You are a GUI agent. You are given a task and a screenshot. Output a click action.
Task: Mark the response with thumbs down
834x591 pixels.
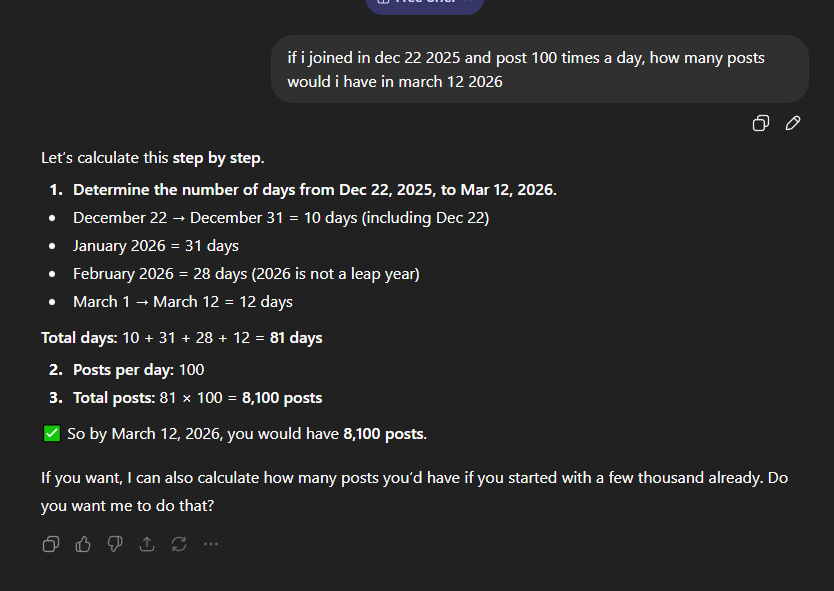[115, 544]
